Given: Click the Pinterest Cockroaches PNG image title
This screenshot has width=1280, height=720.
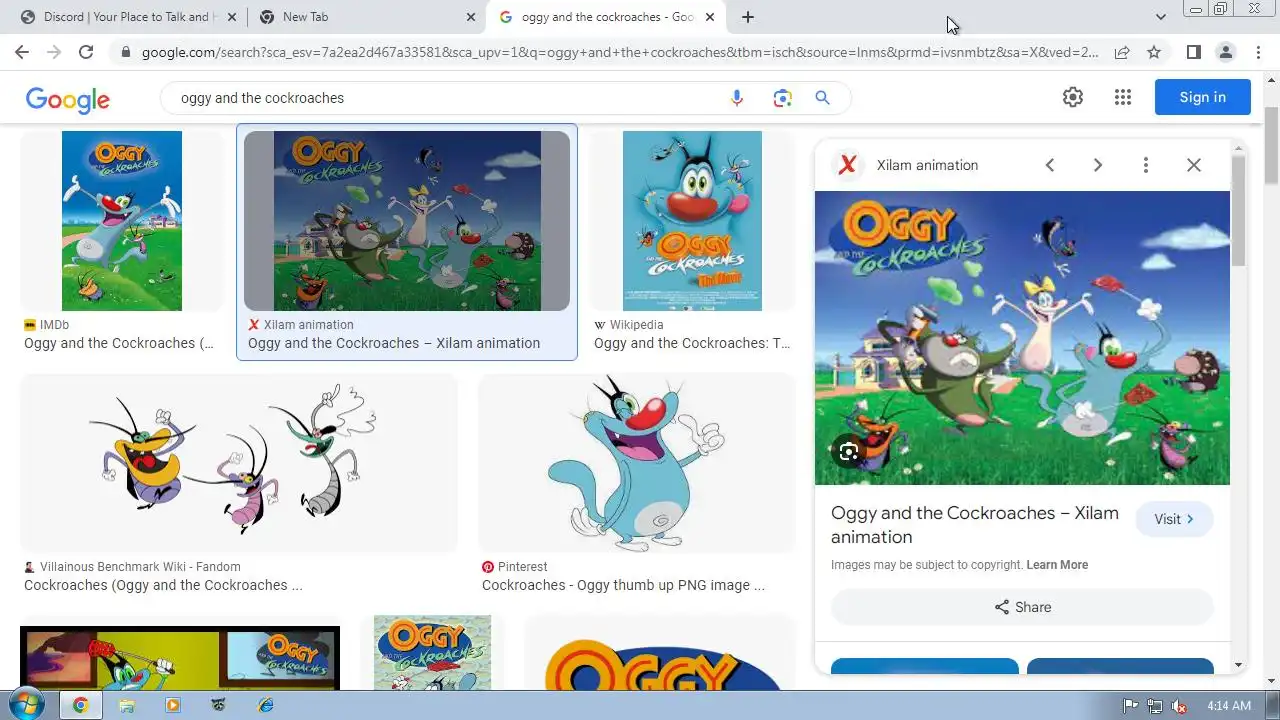Looking at the screenshot, I should point(623,585).
